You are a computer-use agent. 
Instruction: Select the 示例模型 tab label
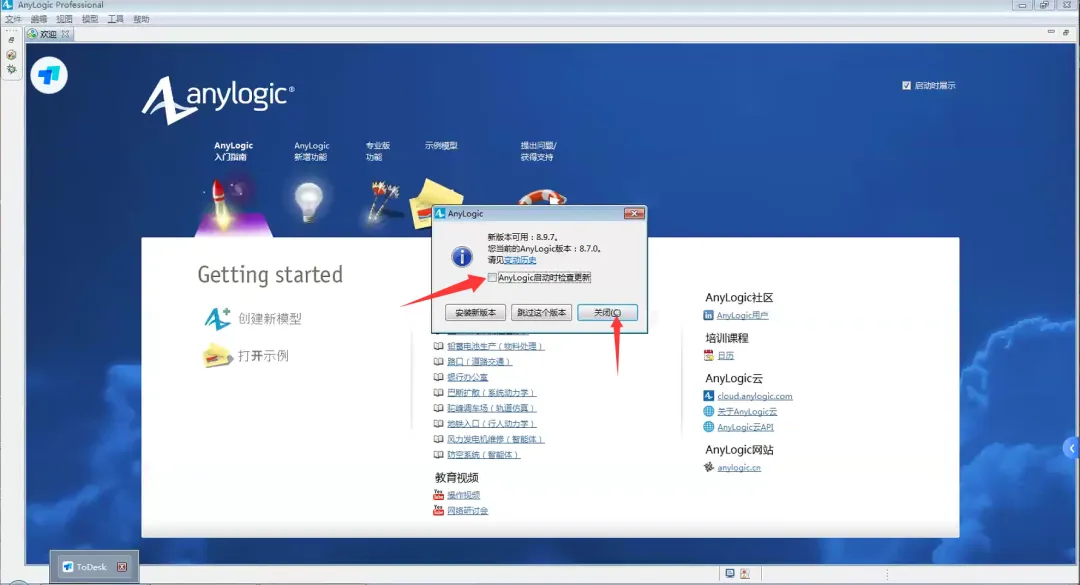(441, 145)
